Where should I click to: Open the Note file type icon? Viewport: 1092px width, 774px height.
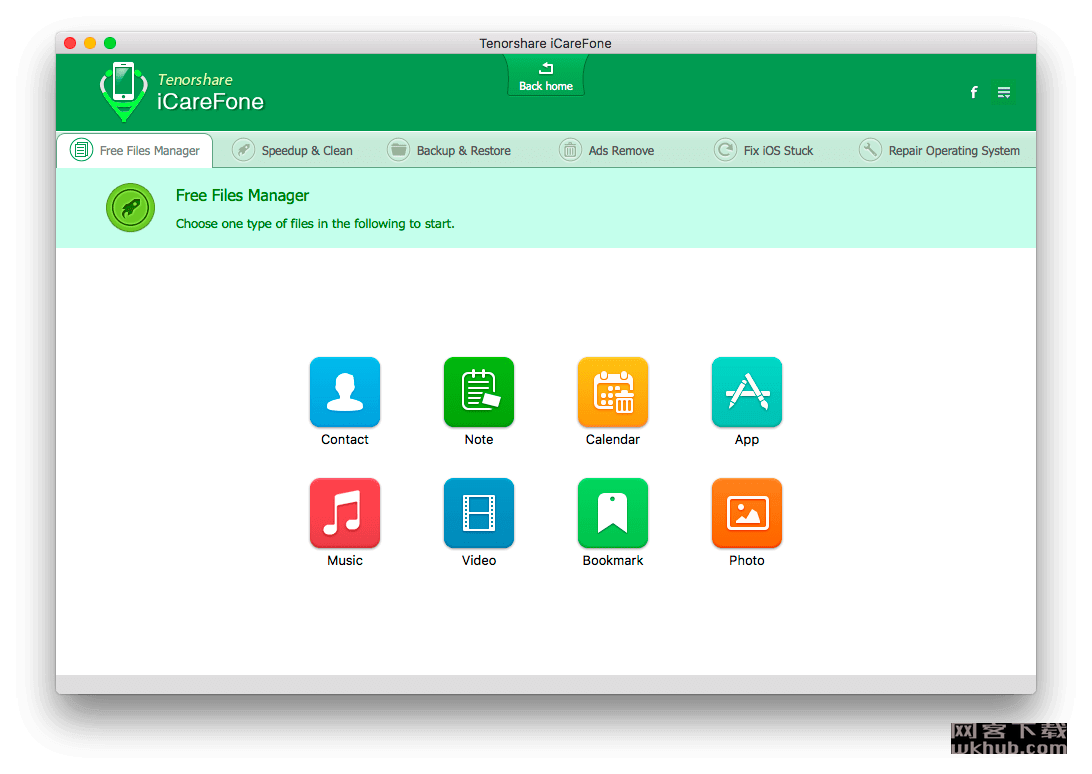[x=478, y=392]
